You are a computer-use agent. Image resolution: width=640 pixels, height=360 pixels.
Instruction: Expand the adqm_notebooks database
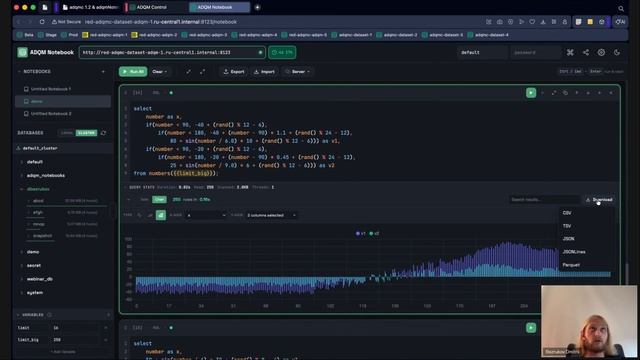point(45,176)
